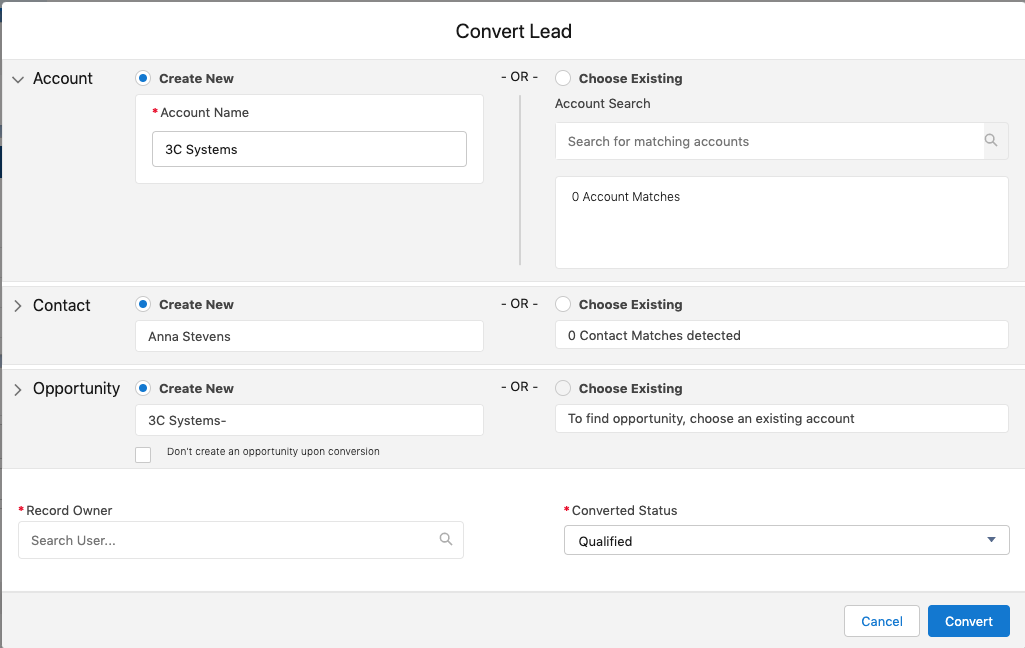Viewport: 1025px width, 648px height.
Task: Click the To find opportunity, choose existing account box
Action: coord(782,418)
